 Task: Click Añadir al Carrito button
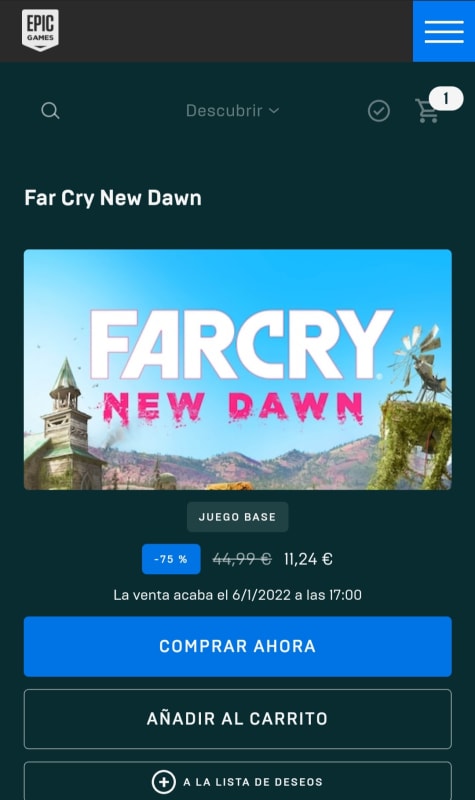238,719
